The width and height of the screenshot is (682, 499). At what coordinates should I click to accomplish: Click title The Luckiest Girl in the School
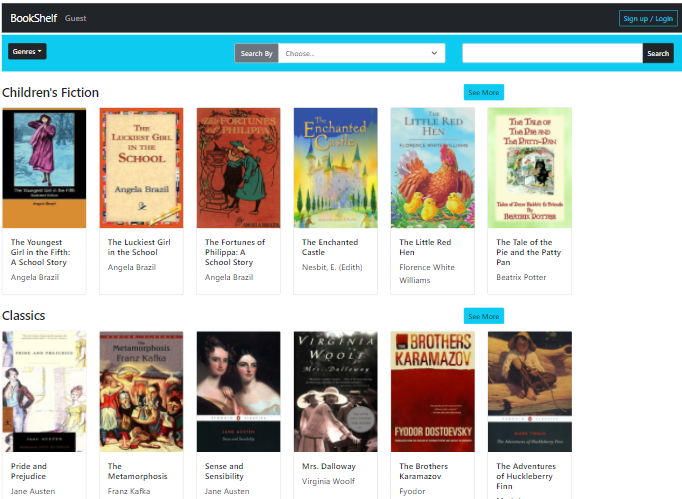[x=139, y=247]
